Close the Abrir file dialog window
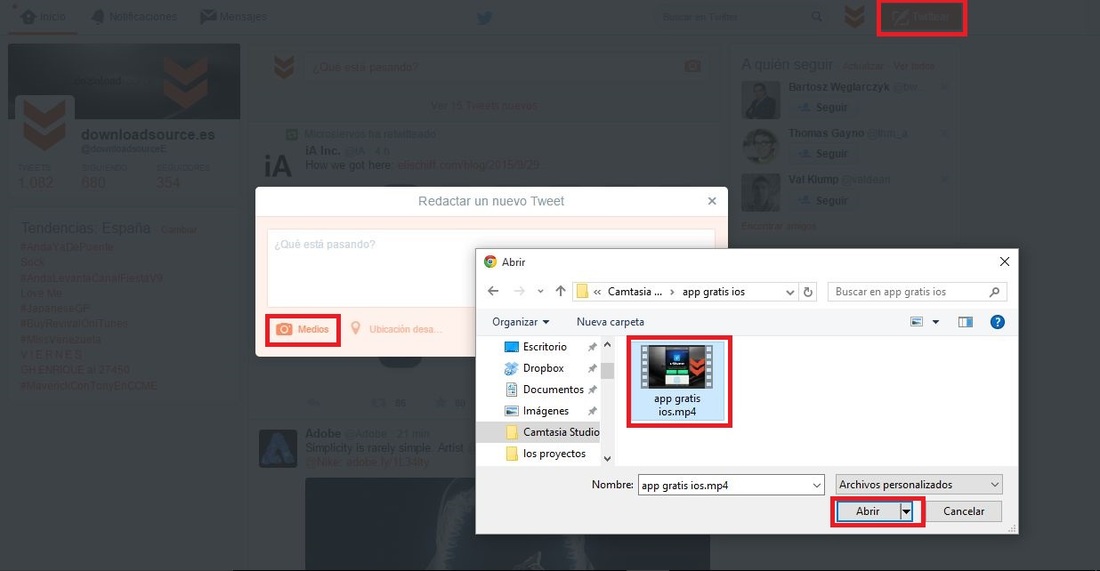Viewport: 1100px width, 571px height. pos(1005,262)
